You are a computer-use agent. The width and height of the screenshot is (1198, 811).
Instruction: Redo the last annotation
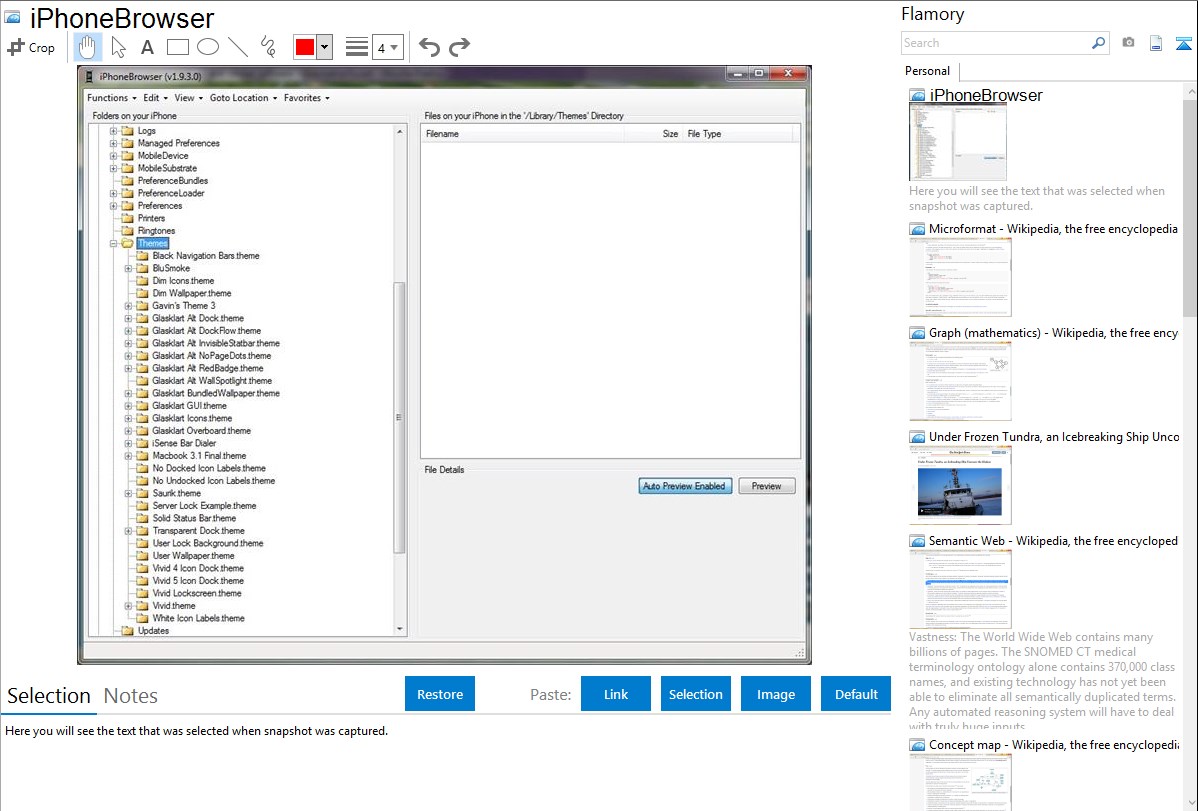(459, 47)
